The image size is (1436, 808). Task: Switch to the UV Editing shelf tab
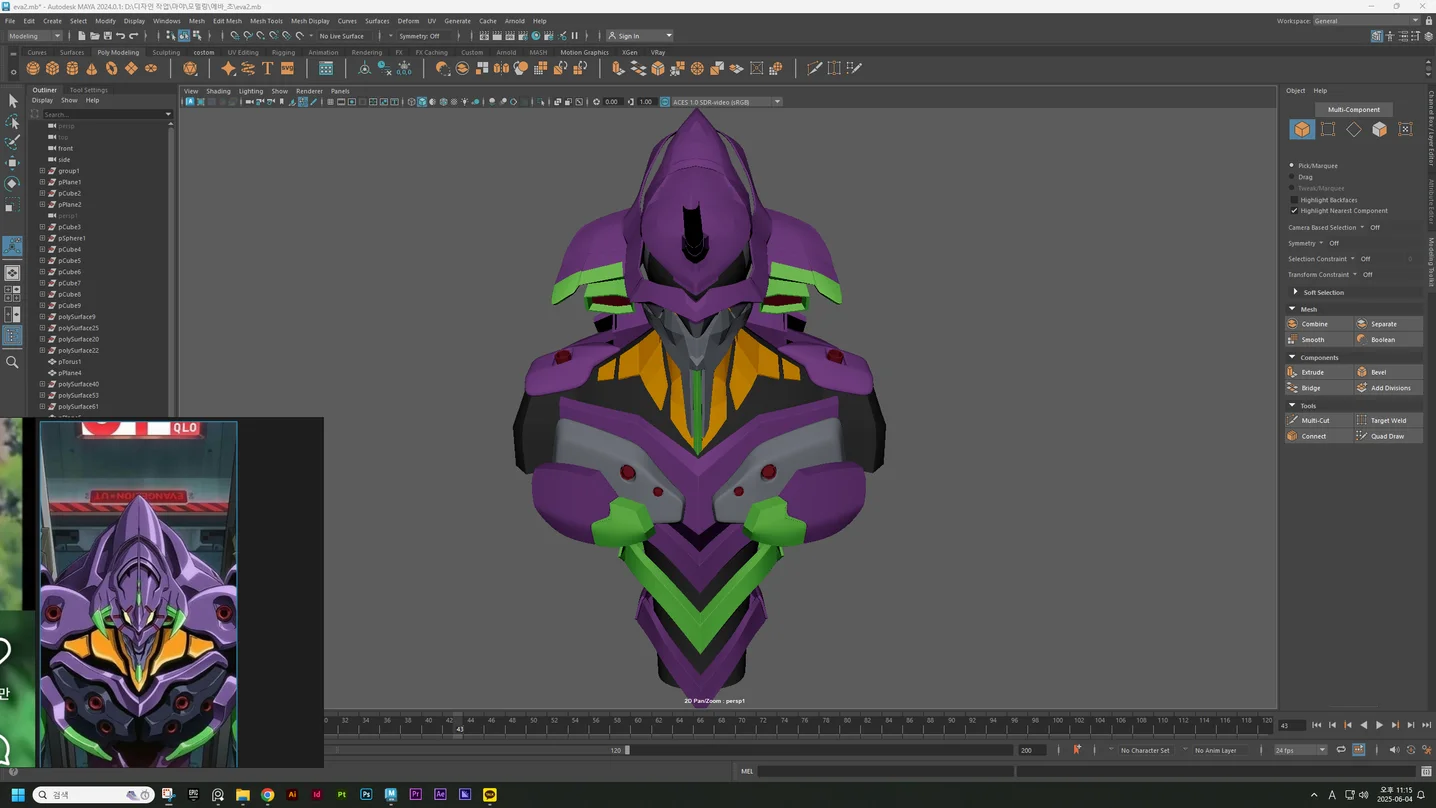pos(243,52)
